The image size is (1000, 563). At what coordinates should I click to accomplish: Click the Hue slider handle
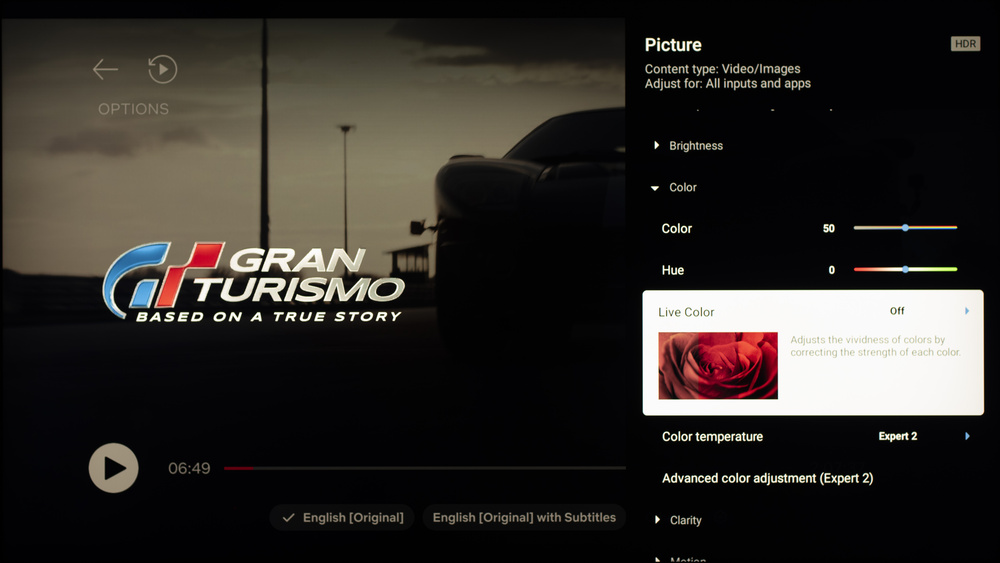coord(905,270)
